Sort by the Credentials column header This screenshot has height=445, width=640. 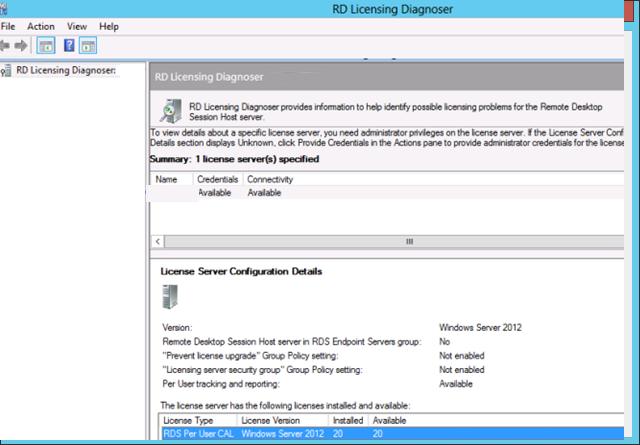217,179
